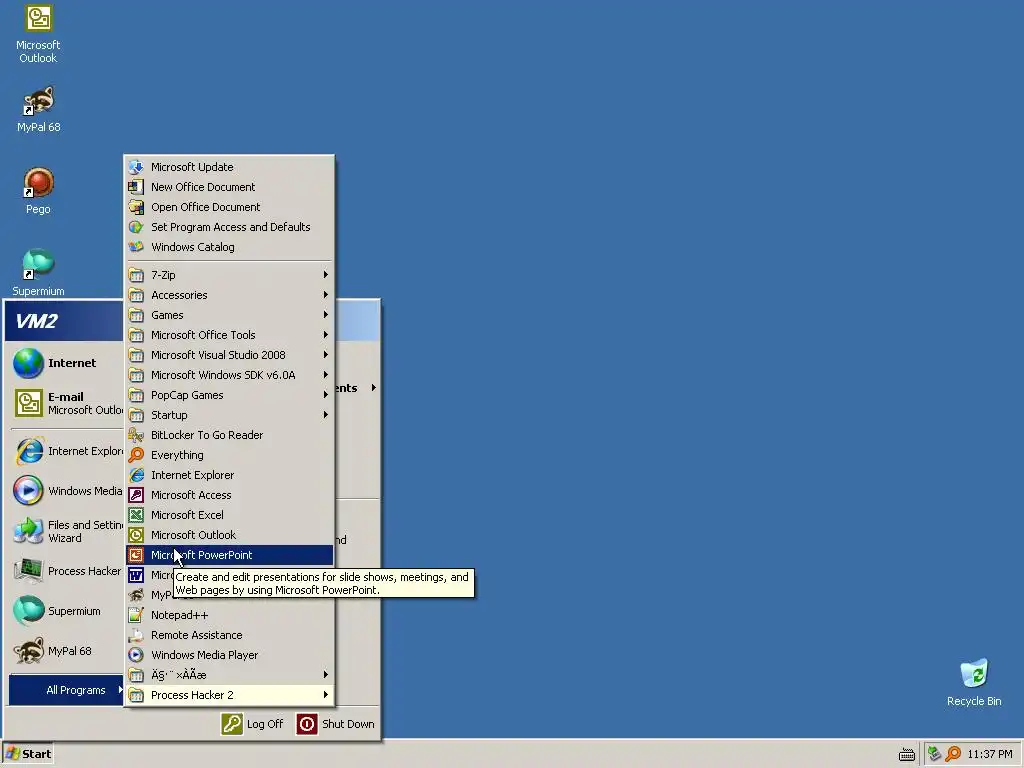Screen dimensions: 1024x768
Task: Expand the 7-Zip submenu arrow
Action: click(325, 275)
